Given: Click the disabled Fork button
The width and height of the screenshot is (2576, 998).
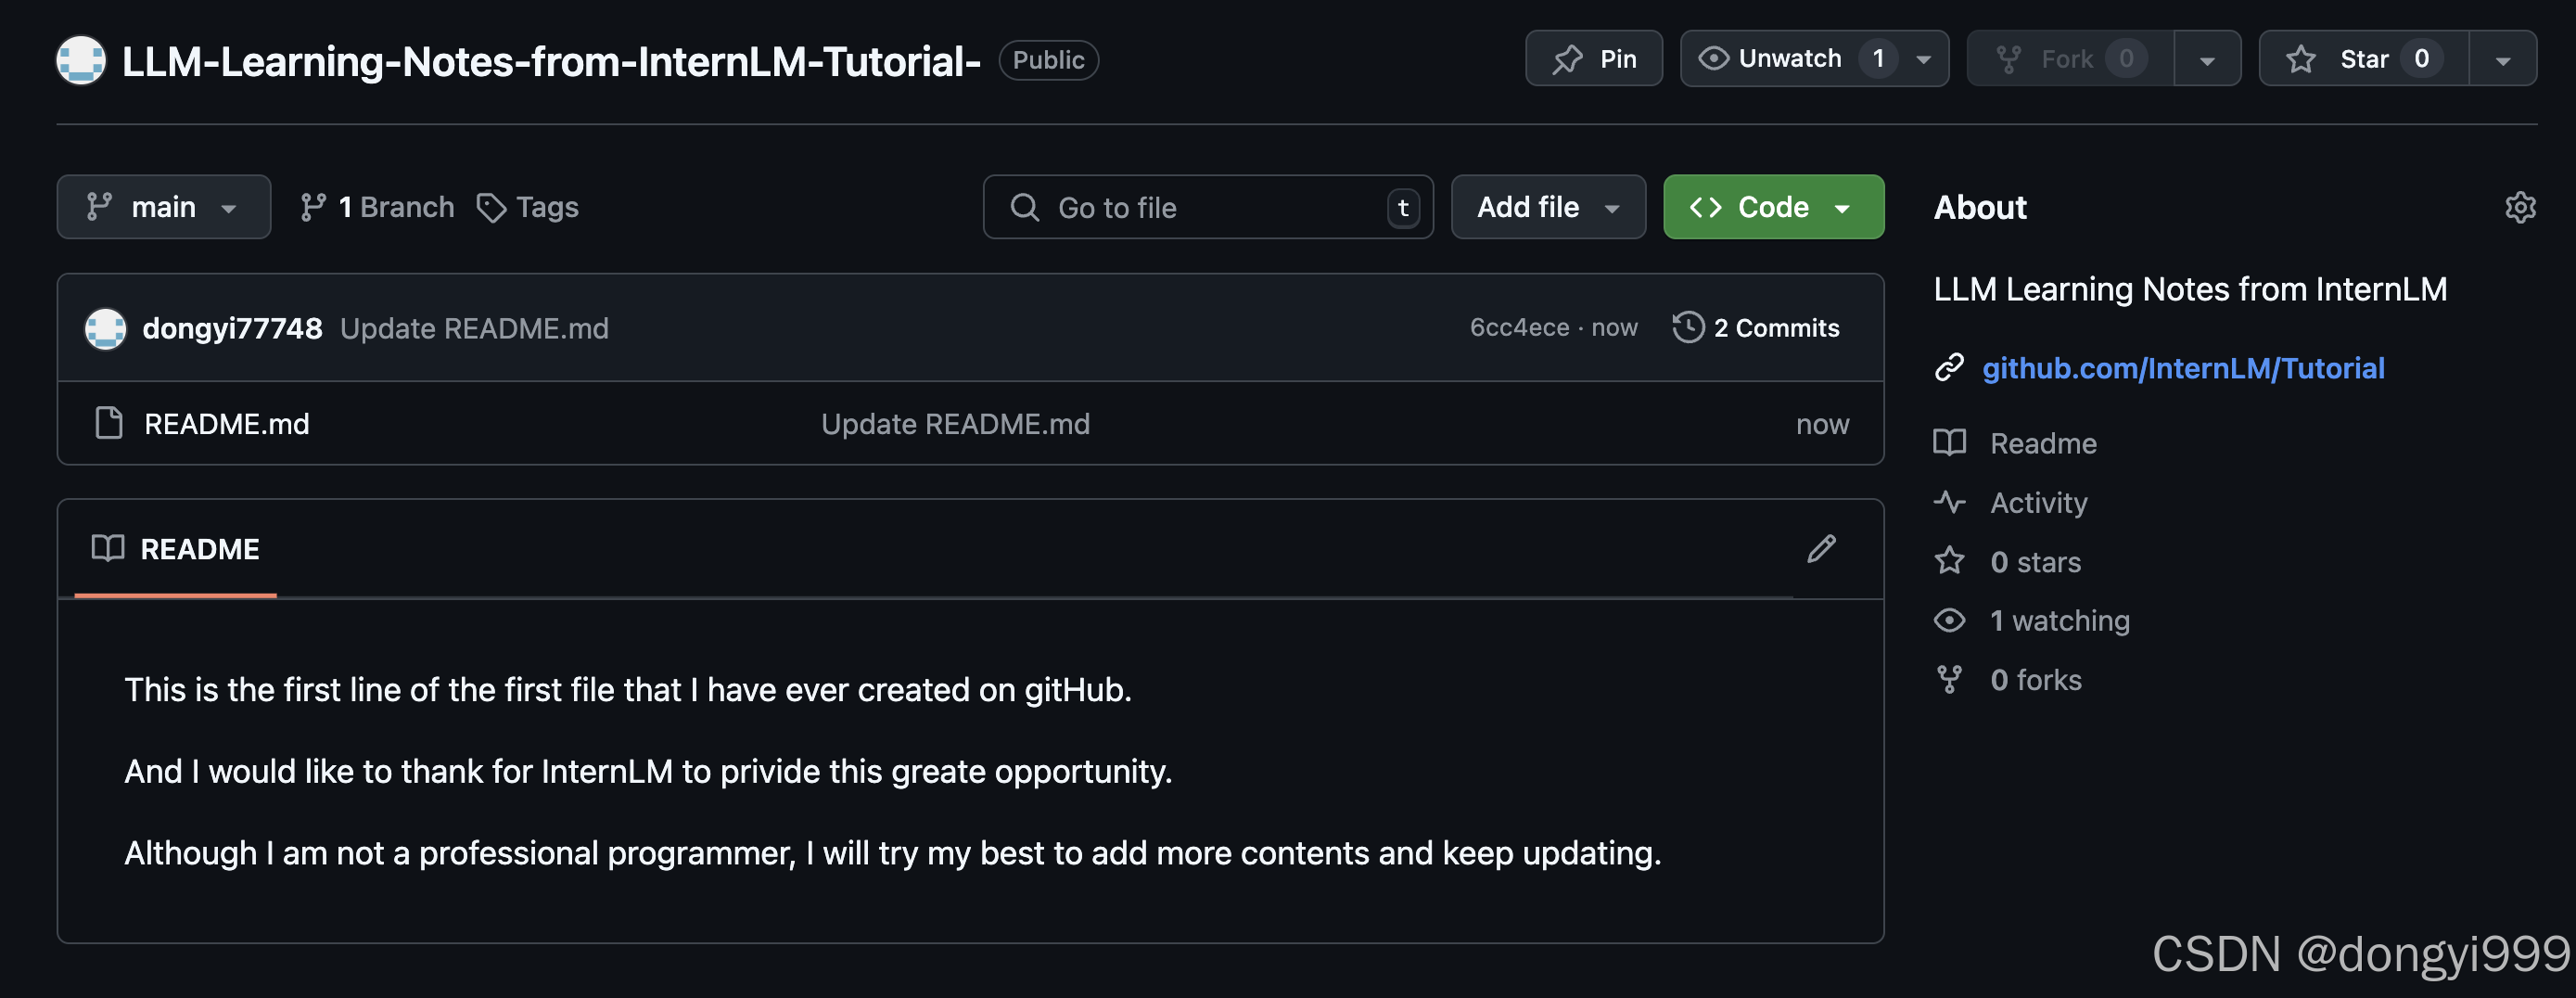Looking at the screenshot, I should [x=2070, y=59].
